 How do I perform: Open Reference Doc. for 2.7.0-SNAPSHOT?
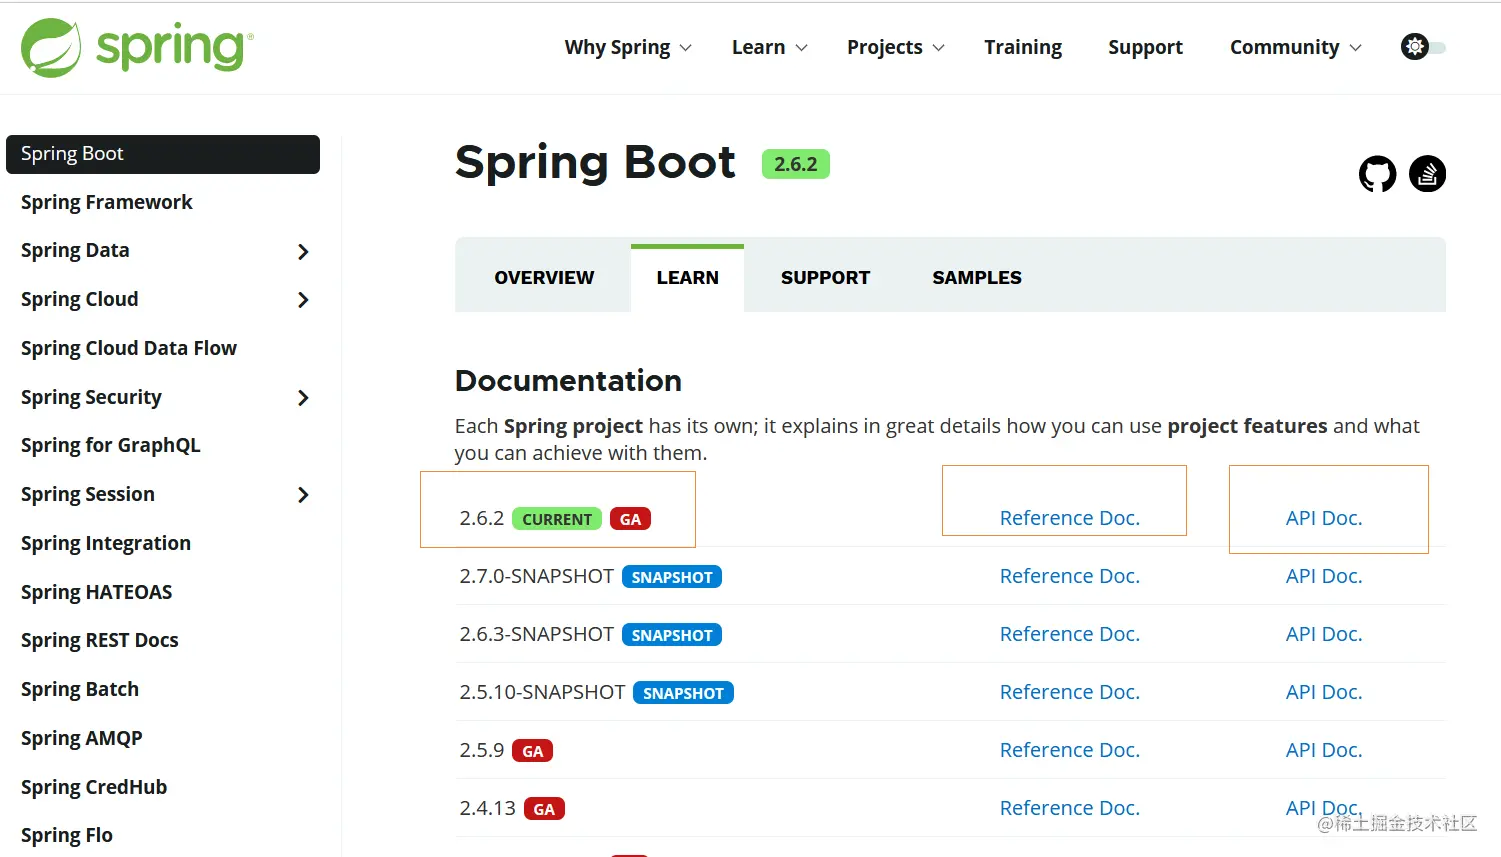pos(1070,576)
